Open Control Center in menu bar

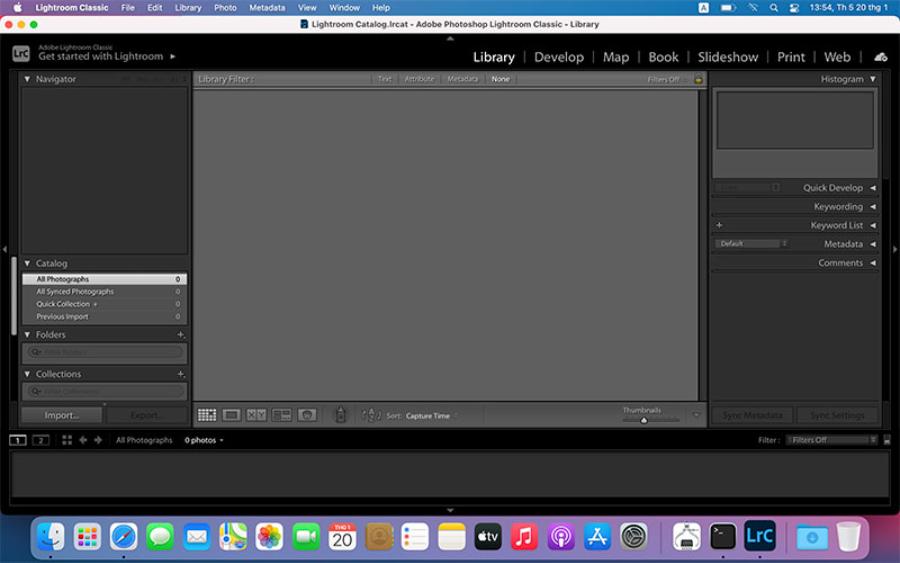pos(794,7)
